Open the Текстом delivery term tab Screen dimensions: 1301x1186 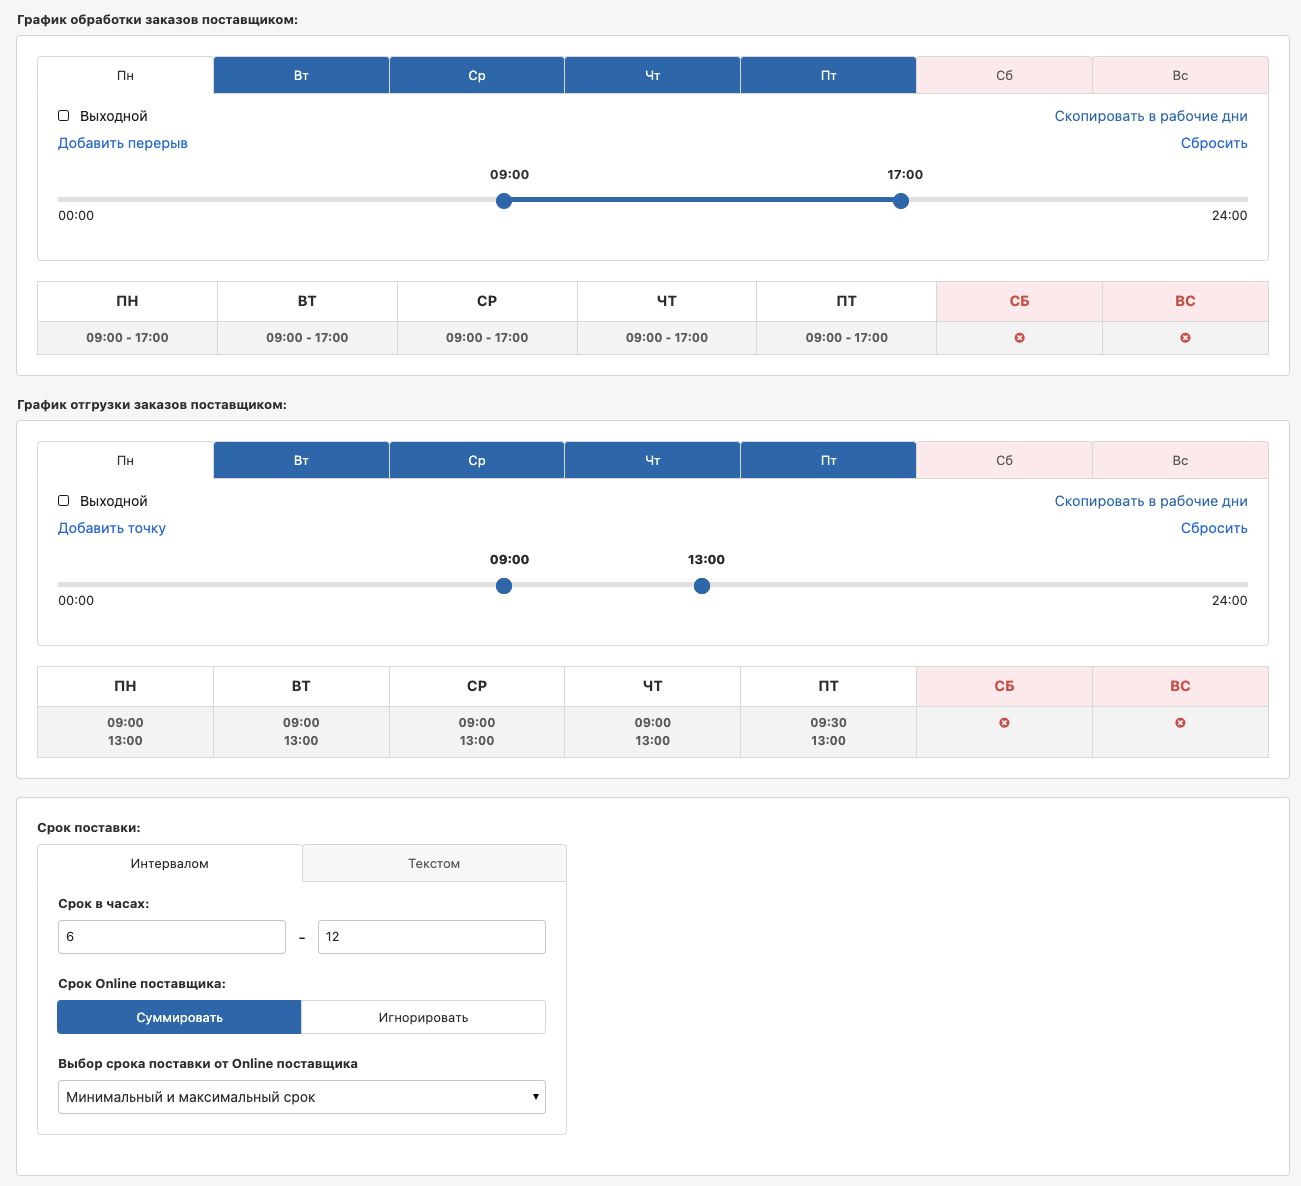434,863
